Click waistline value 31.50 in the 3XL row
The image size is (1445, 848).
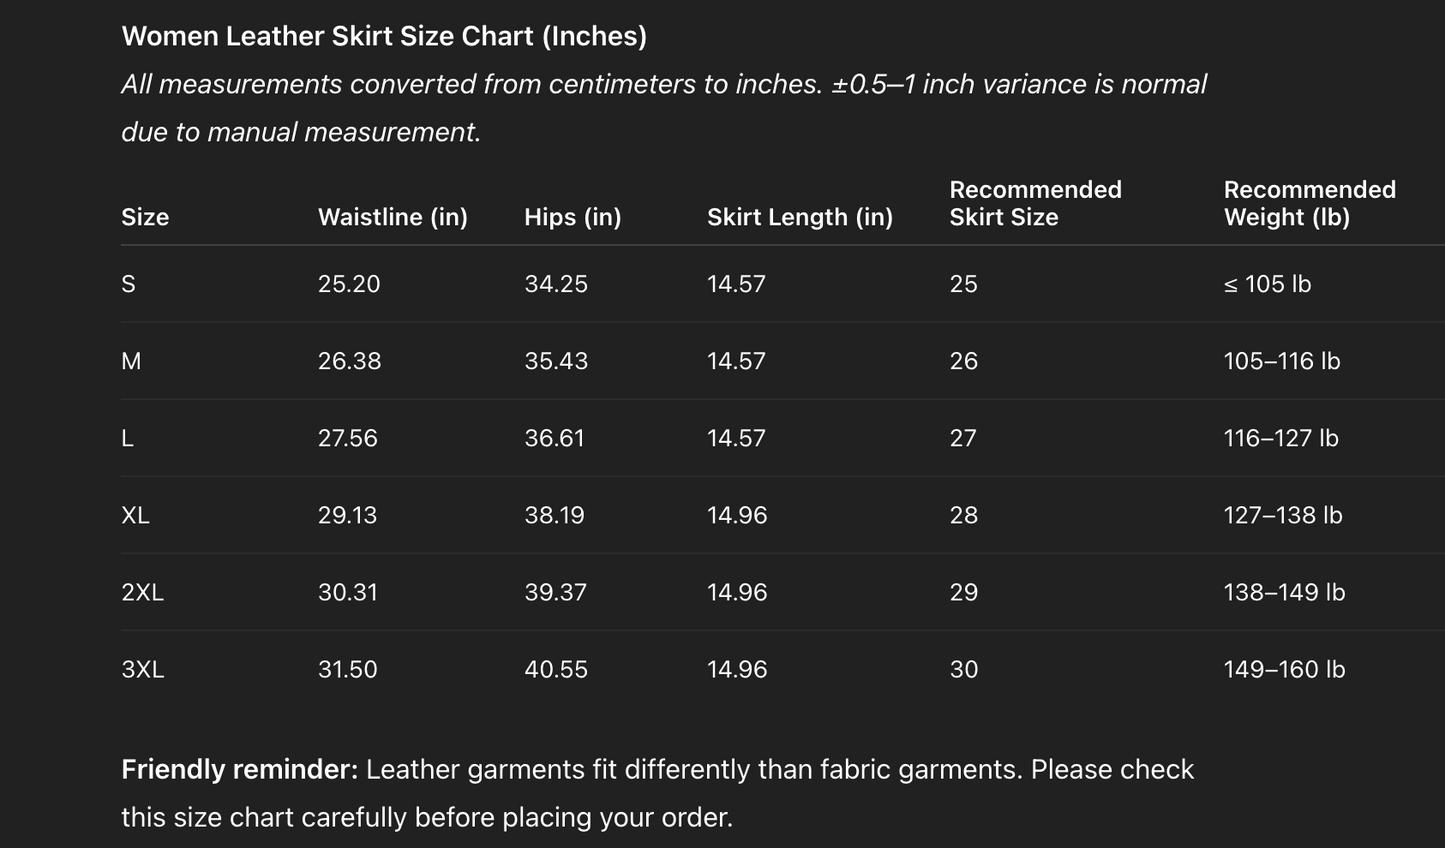347,669
